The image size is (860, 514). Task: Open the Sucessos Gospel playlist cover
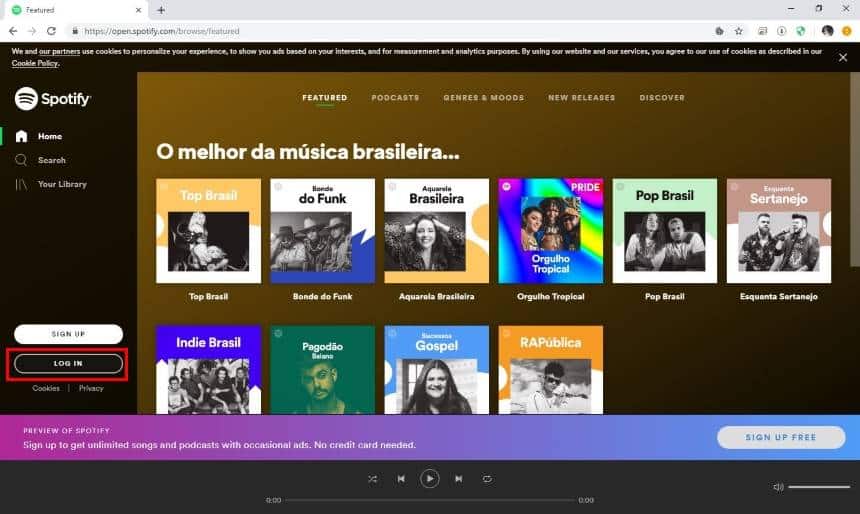[437, 370]
